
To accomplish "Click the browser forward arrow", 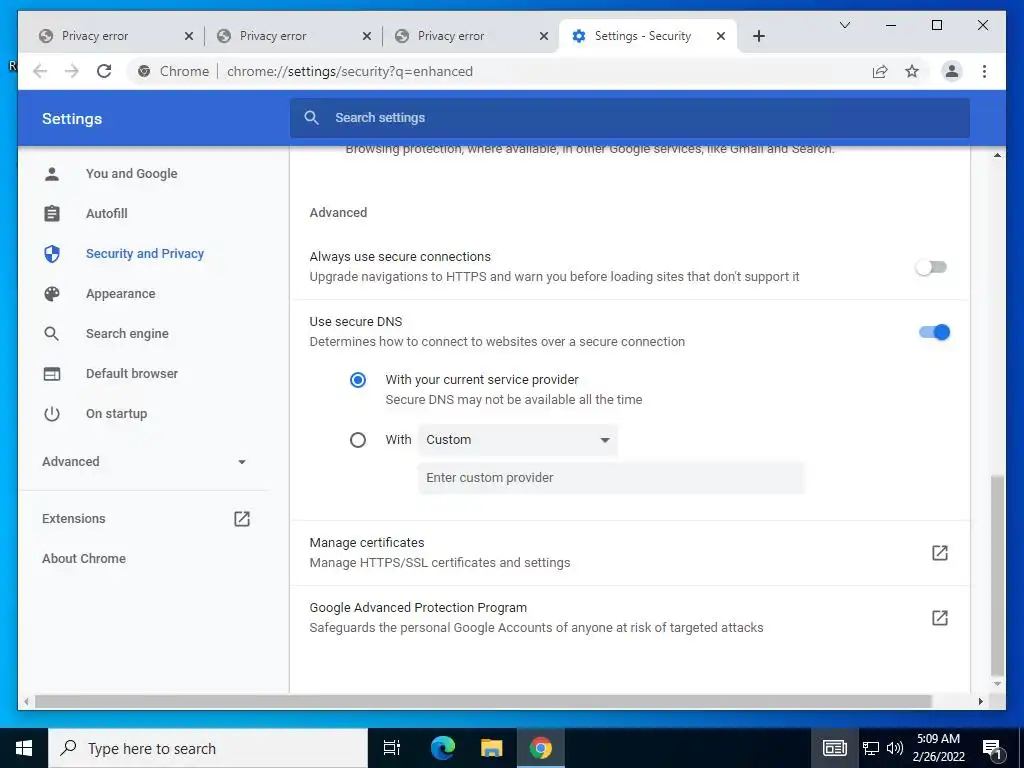I will click(72, 71).
